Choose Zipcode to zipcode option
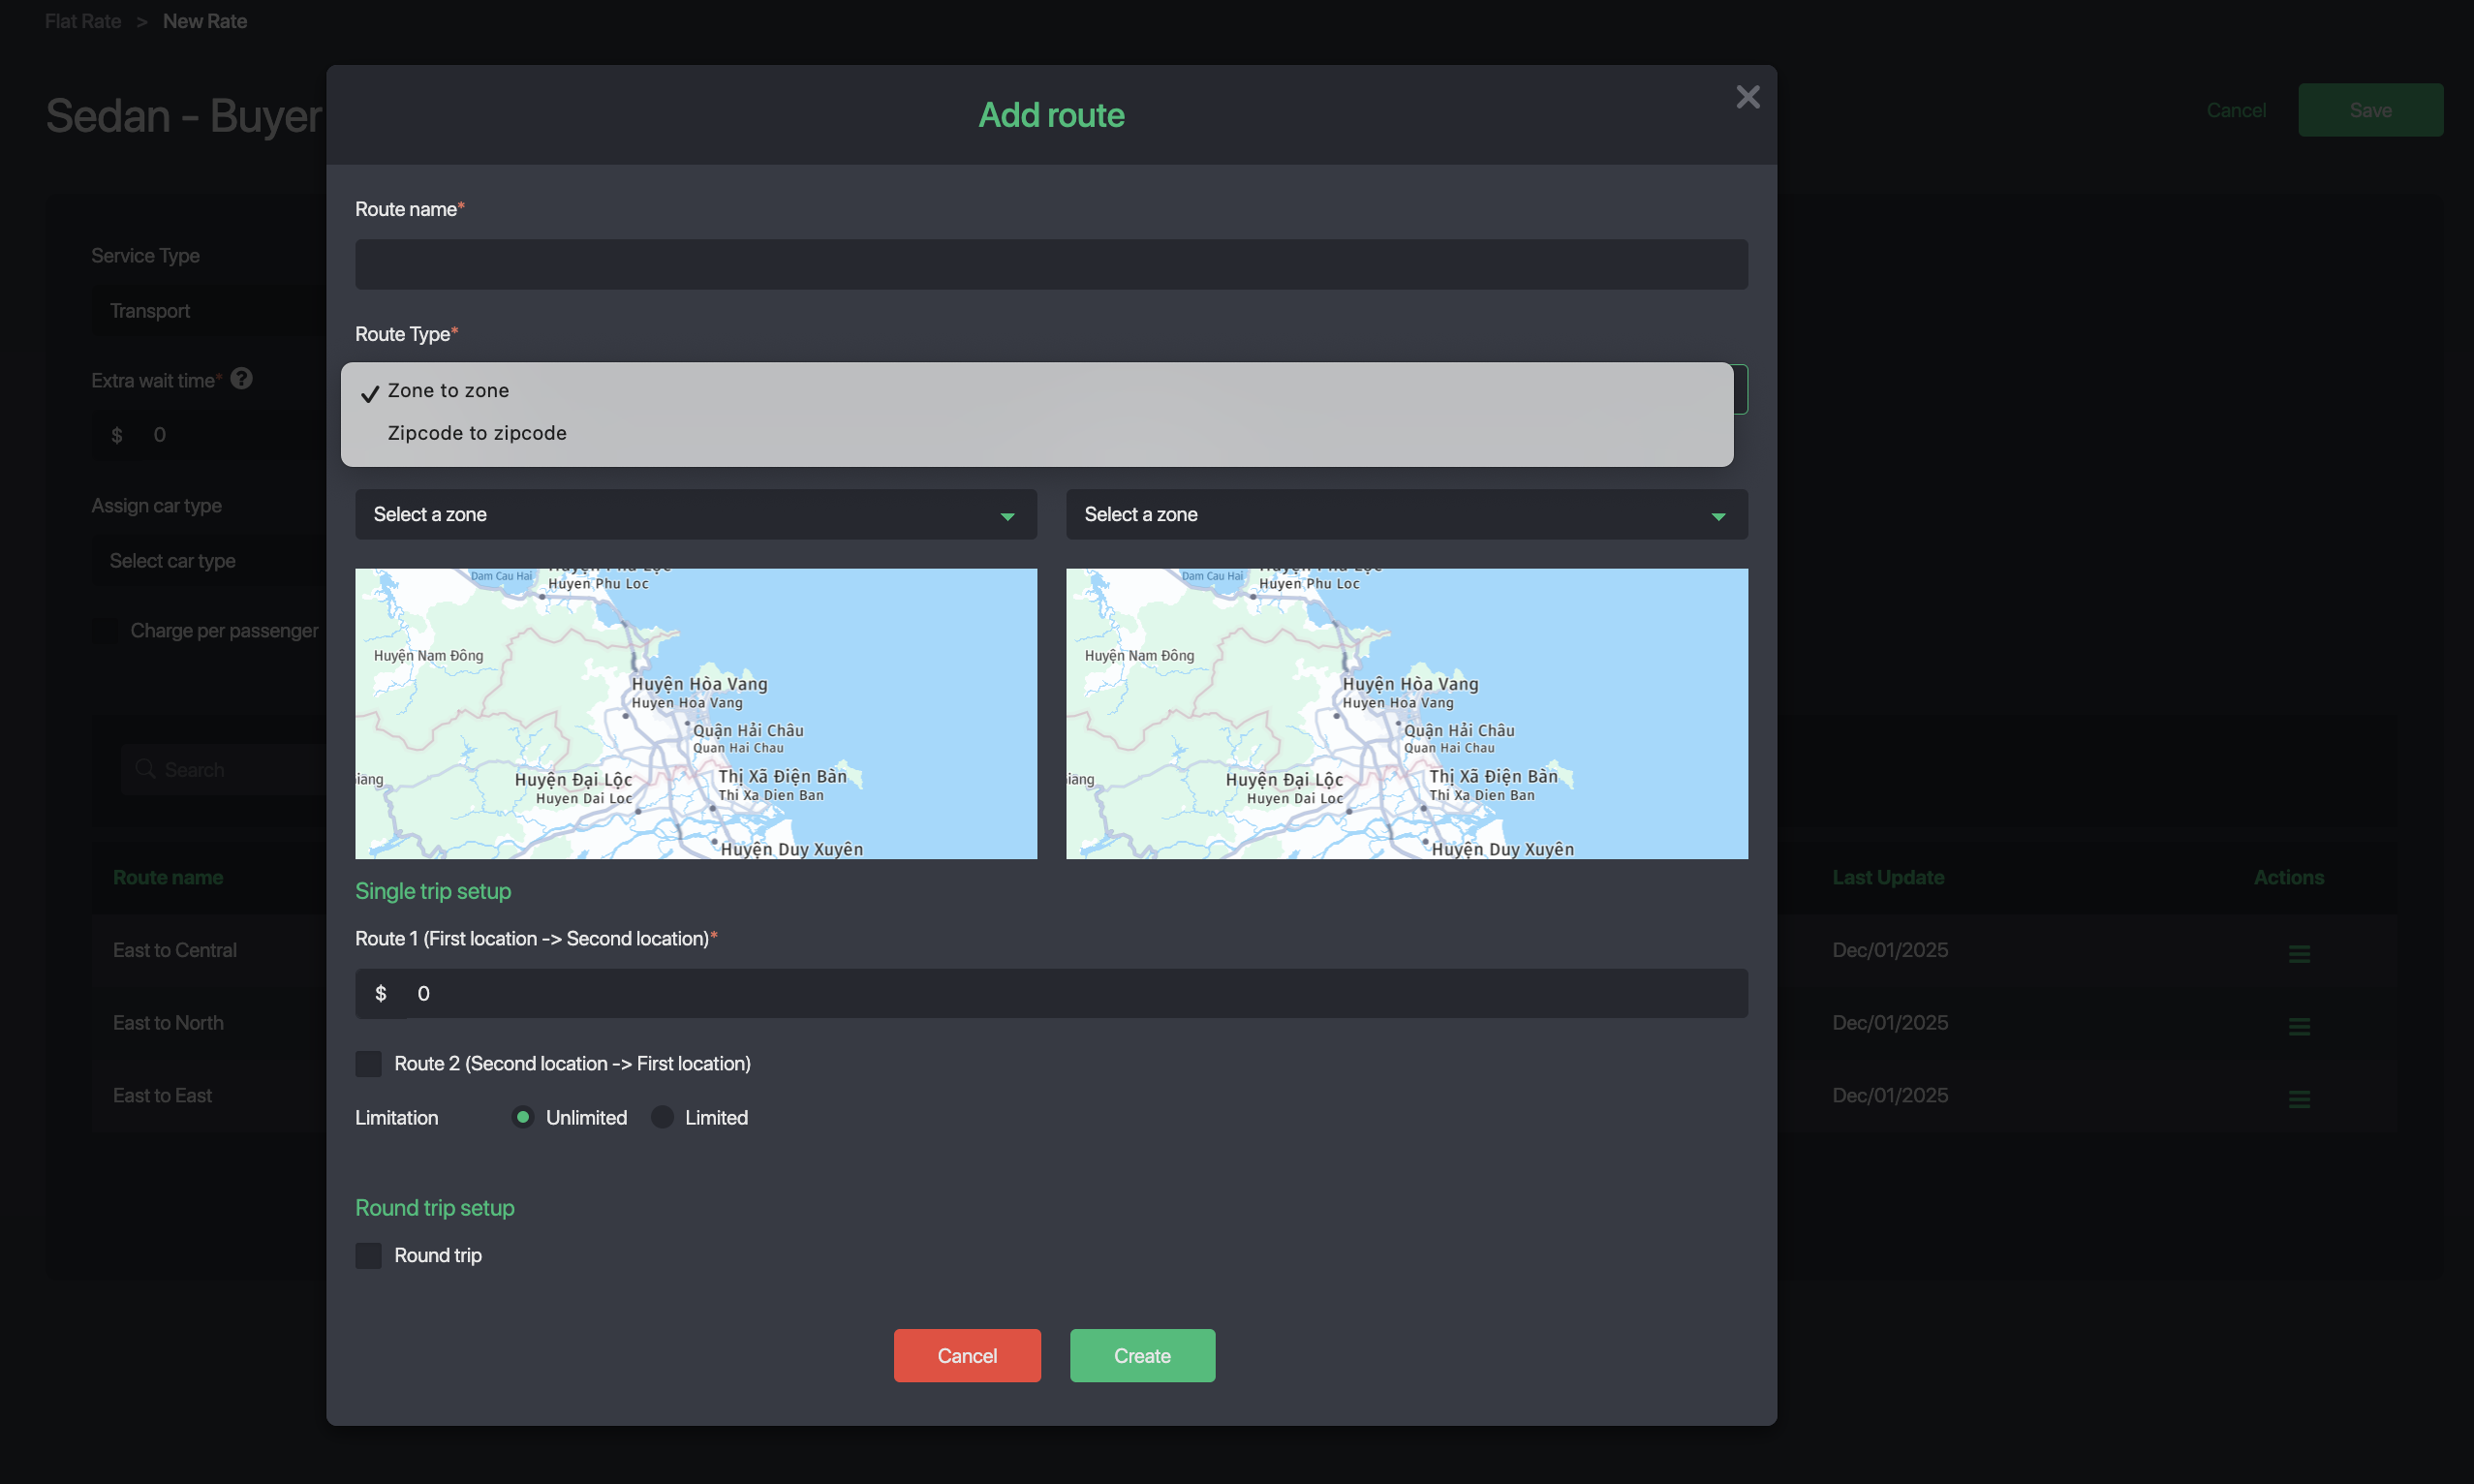Viewport: 2474px width, 1484px height. click(477, 433)
